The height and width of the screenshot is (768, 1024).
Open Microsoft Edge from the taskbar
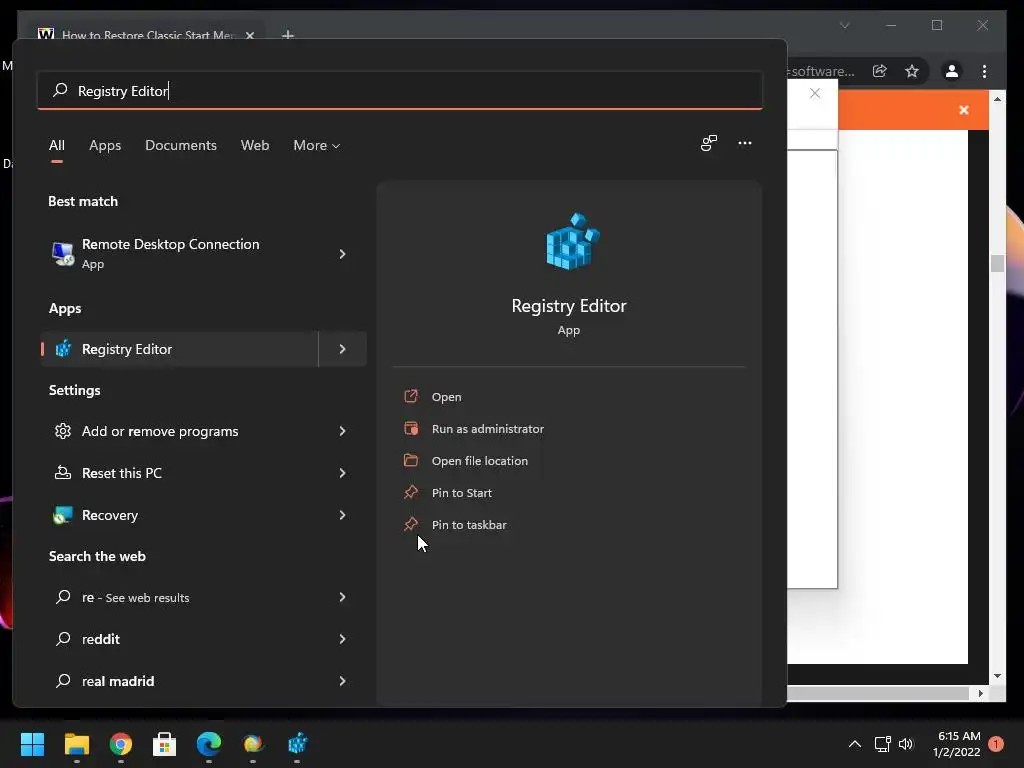point(209,743)
